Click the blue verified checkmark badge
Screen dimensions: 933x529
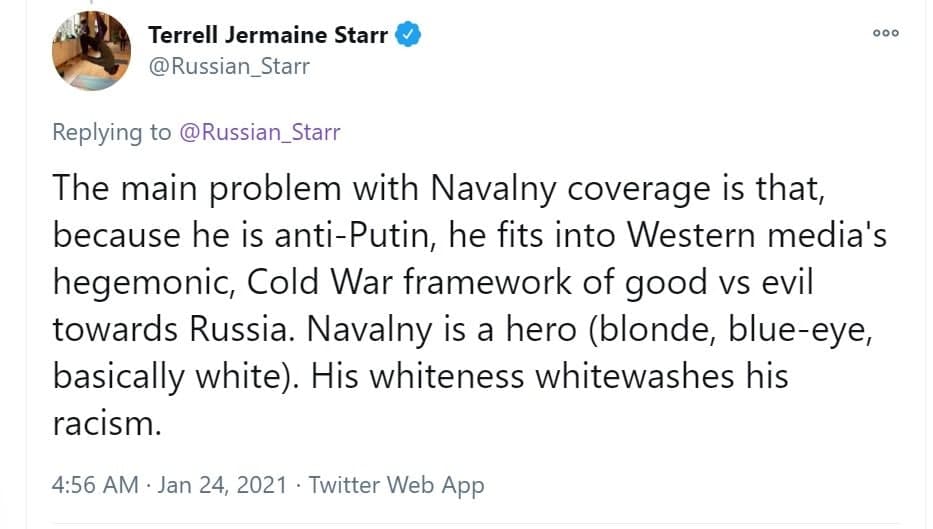click(x=408, y=35)
